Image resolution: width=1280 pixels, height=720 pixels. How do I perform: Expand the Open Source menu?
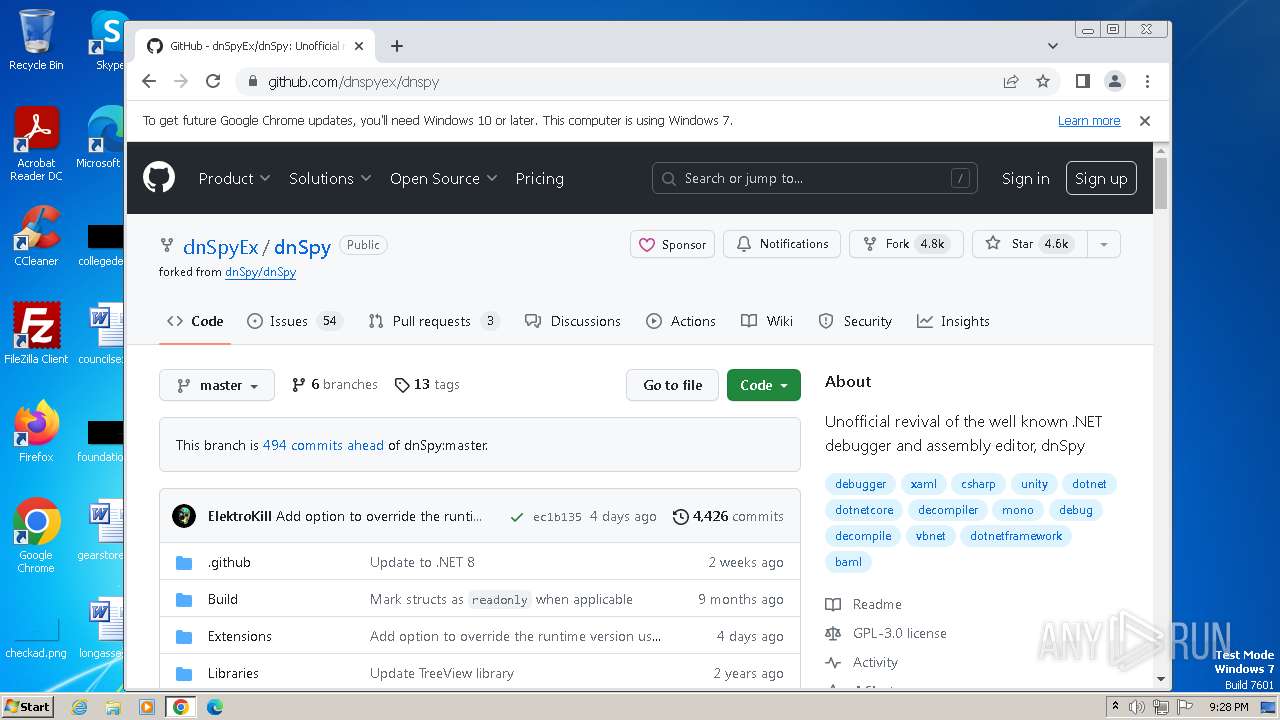pyautogui.click(x=444, y=178)
